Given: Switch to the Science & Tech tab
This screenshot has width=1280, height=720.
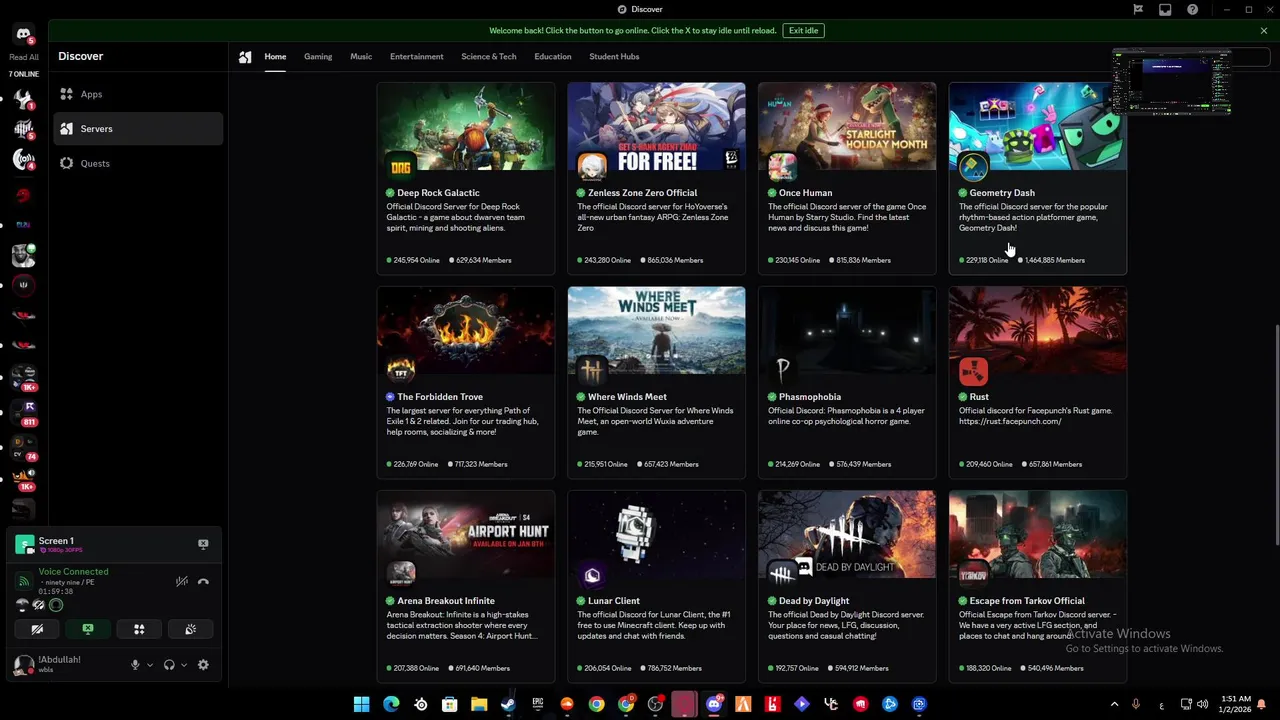Looking at the screenshot, I should 489,57.
